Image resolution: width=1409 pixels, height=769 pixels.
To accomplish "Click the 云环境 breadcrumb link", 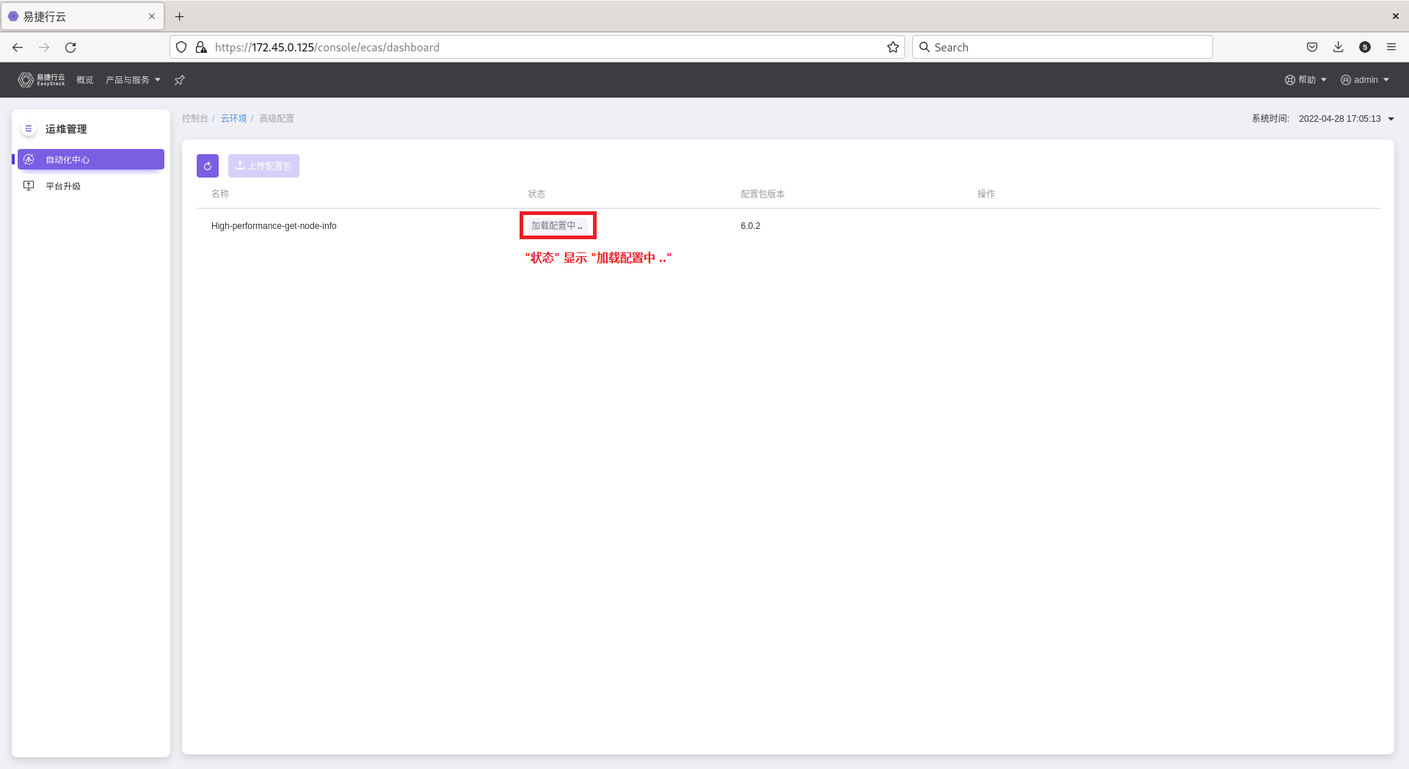I will tap(233, 118).
